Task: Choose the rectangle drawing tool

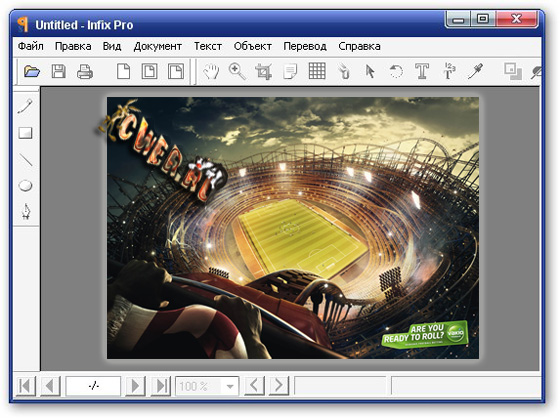Action: [x=25, y=133]
